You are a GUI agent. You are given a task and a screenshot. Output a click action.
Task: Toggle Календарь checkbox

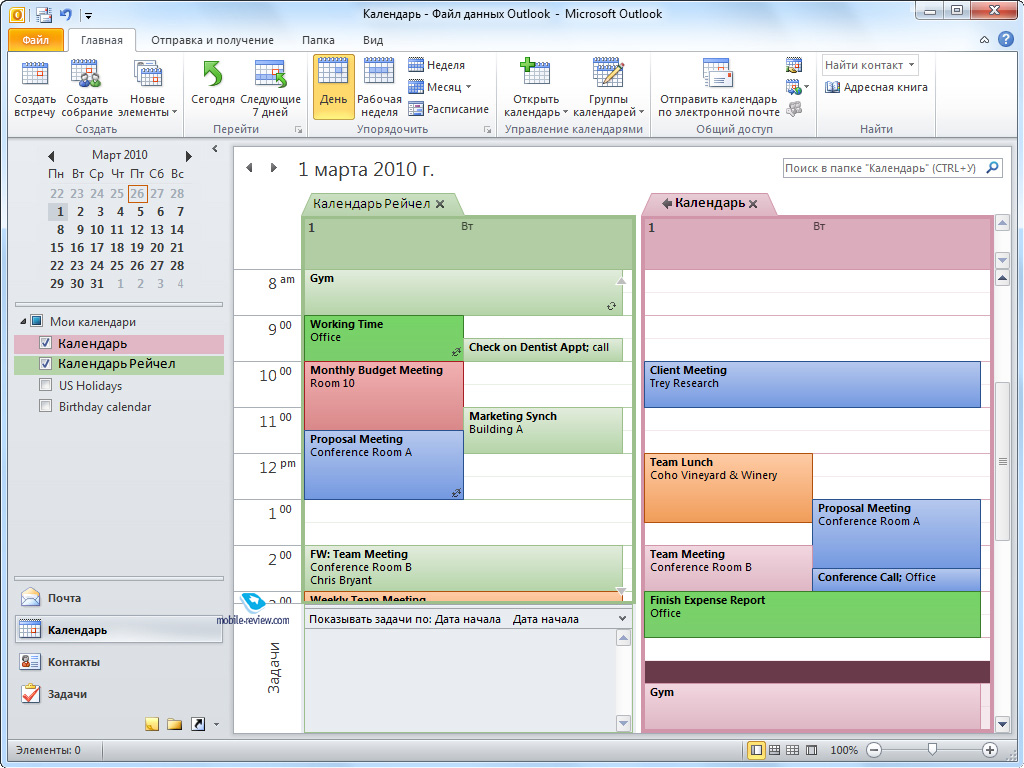[x=45, y=343]
